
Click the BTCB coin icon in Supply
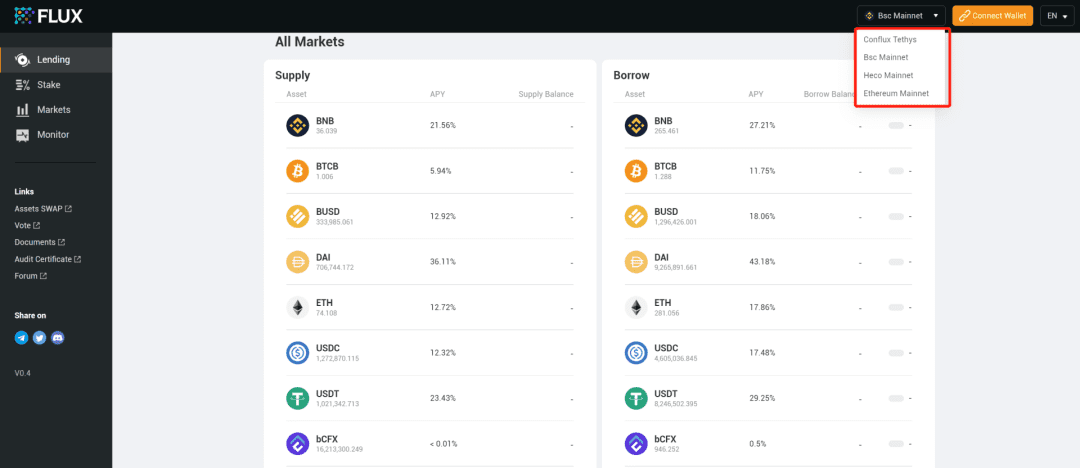coord(298,171)
